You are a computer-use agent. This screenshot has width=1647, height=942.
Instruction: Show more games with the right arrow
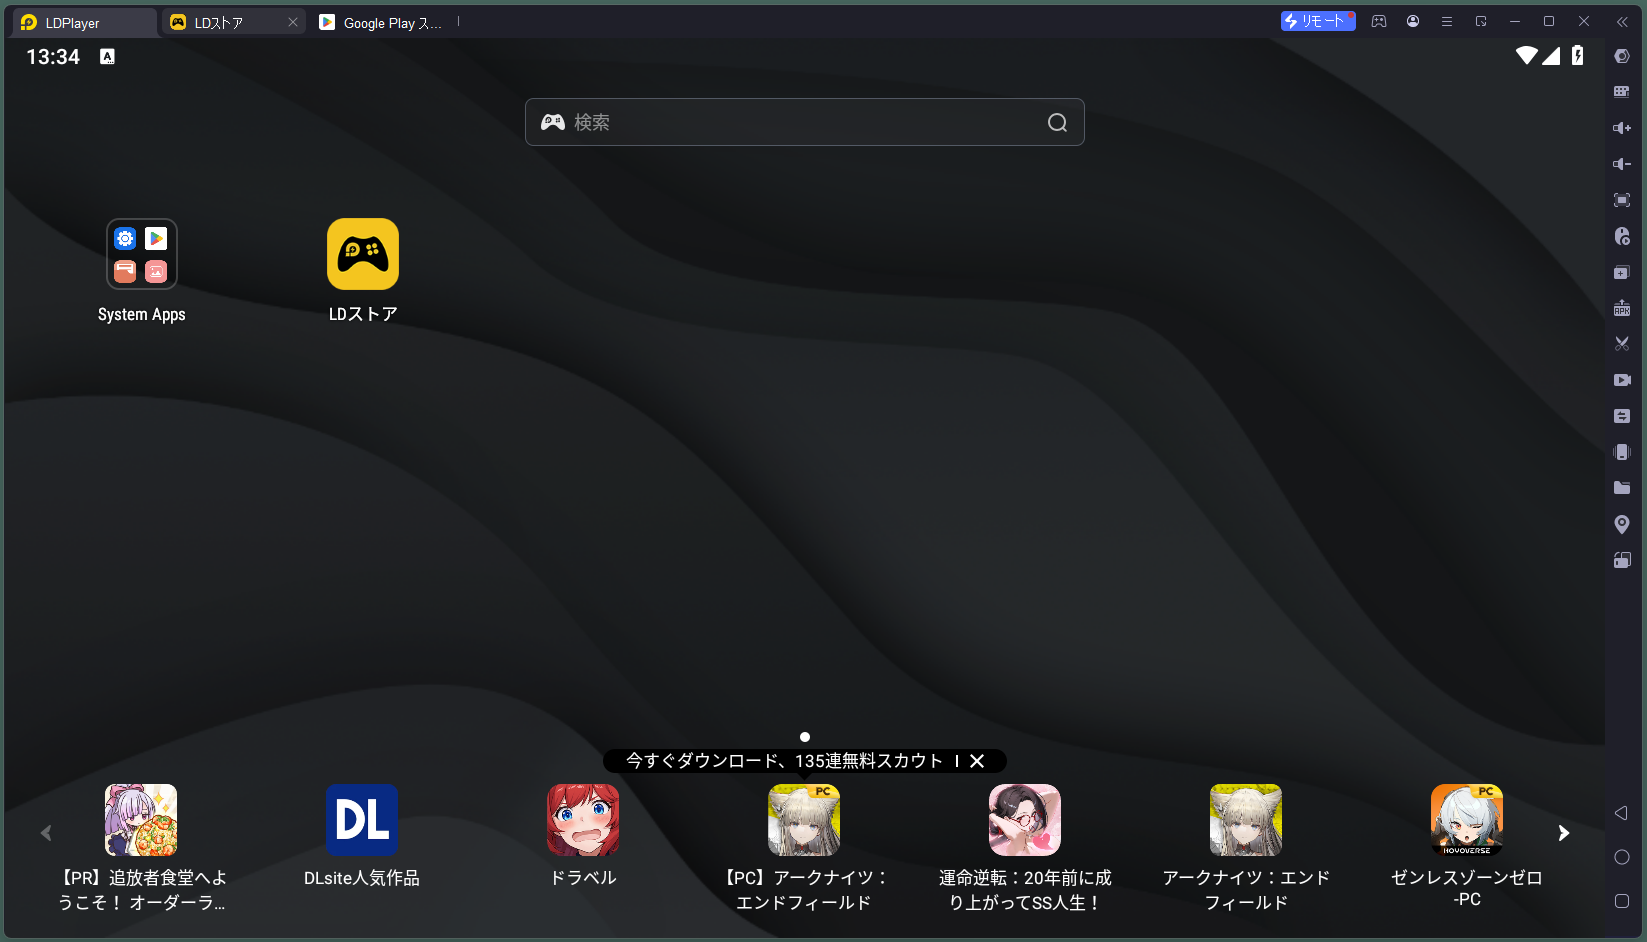[x=1562, y=832]
